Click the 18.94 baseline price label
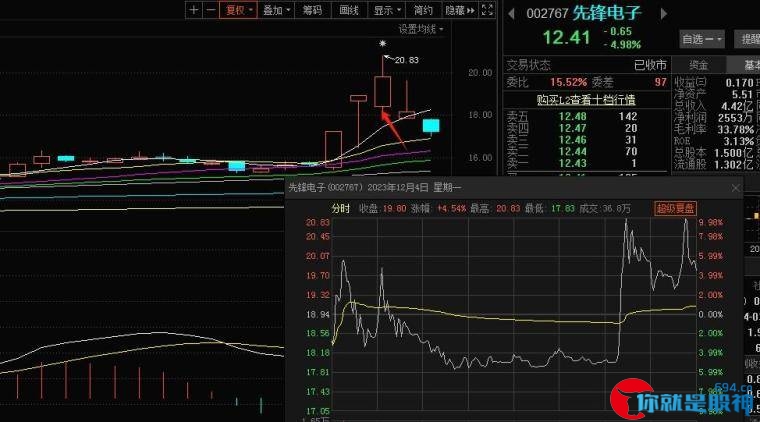 [x=317, y=314]
